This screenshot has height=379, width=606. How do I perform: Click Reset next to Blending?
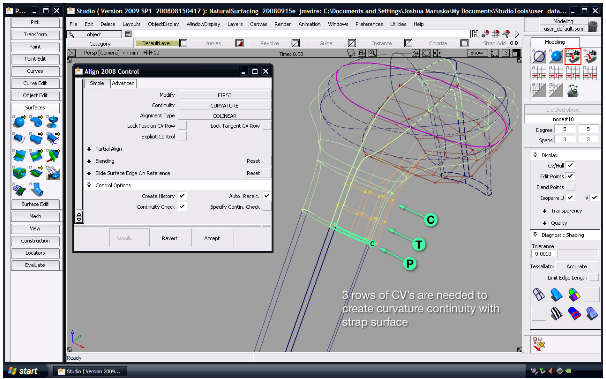pos(253,161)
